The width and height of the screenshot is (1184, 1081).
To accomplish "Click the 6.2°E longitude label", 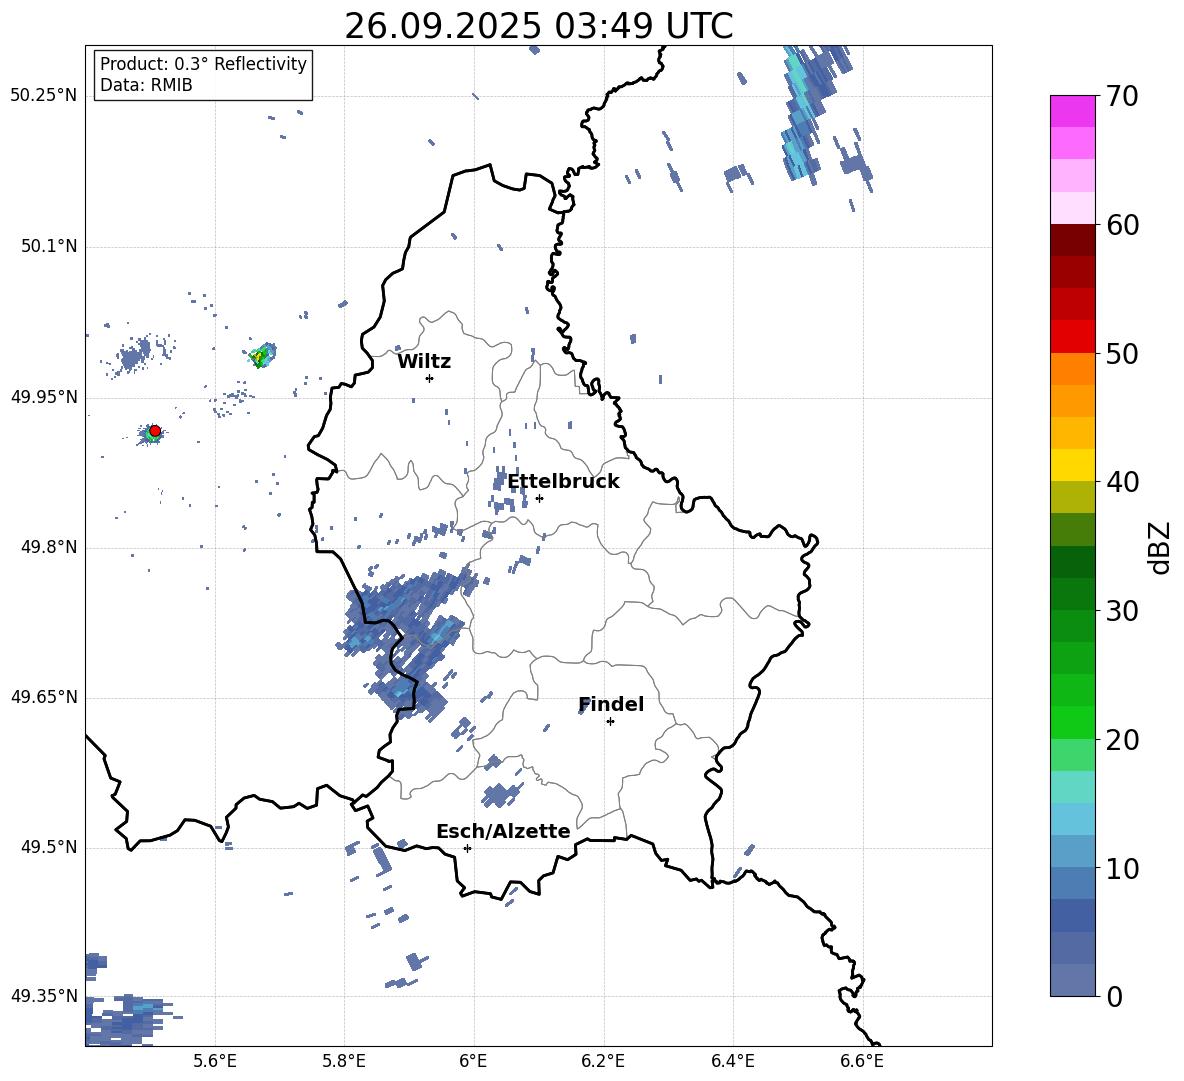I will (x=603, y=1061).
